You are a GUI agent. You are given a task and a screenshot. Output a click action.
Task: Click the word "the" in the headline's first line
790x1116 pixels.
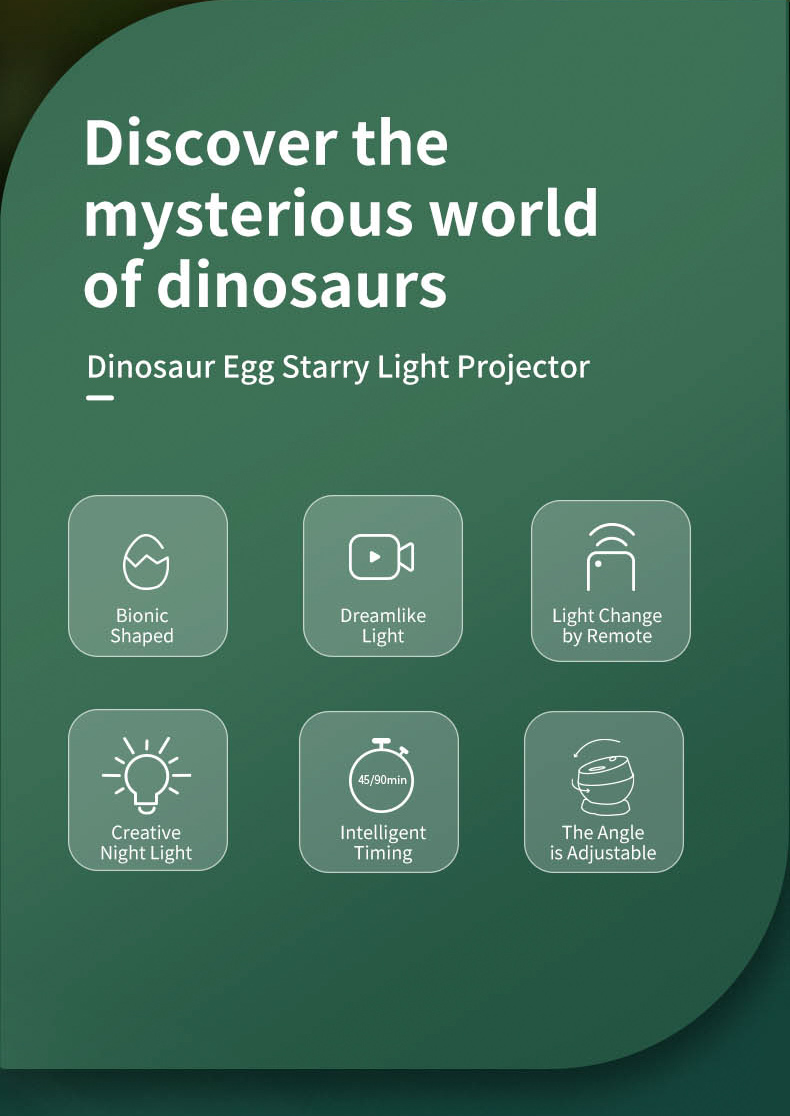pyautogui.click(x=400, y=142)
